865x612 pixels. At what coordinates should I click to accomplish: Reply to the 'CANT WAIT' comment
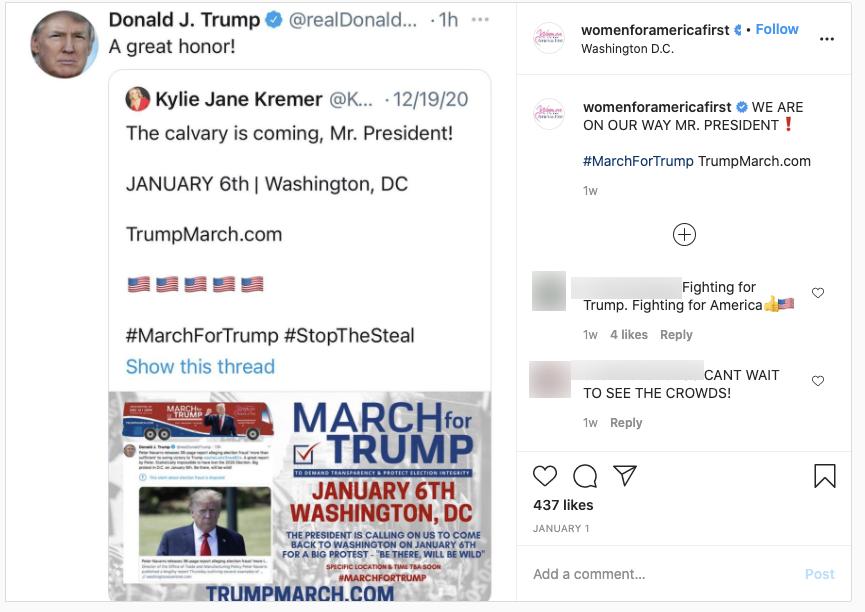626,422
